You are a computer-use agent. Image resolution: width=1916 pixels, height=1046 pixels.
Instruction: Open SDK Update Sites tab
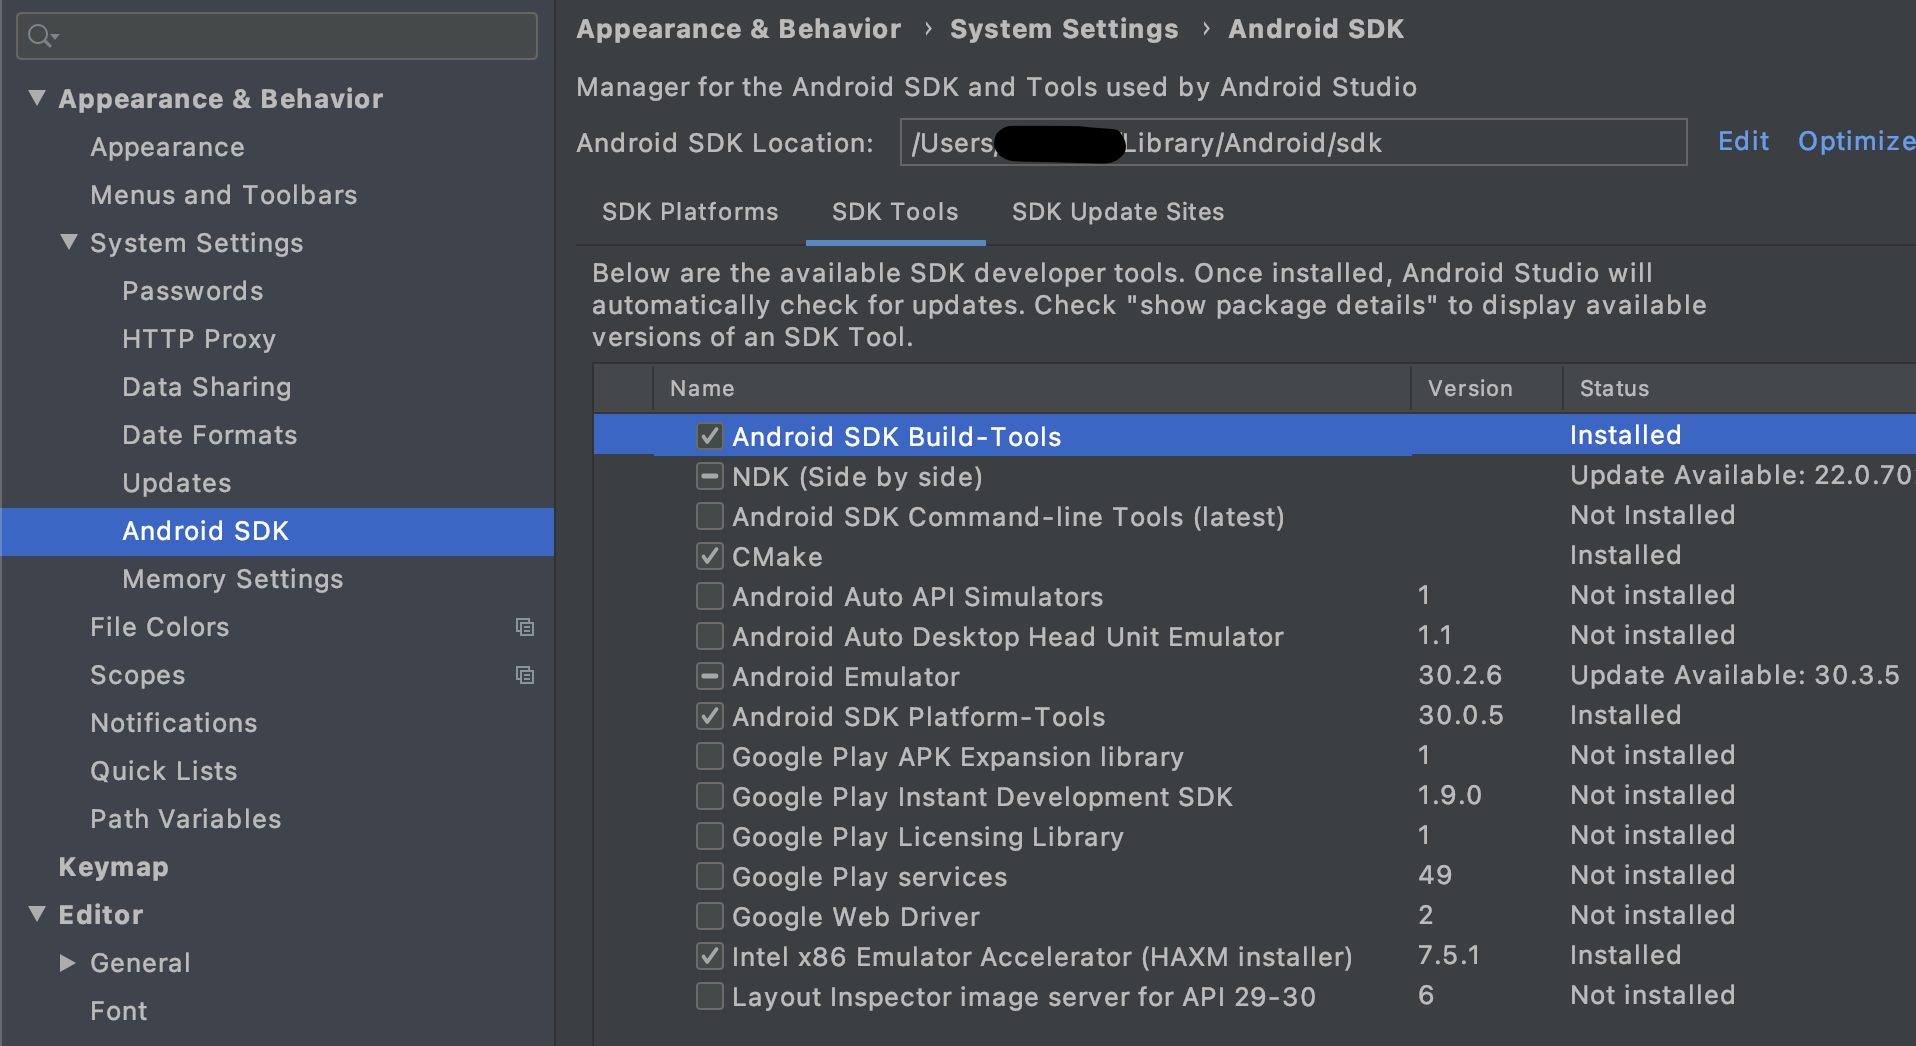click(1118, 212)
